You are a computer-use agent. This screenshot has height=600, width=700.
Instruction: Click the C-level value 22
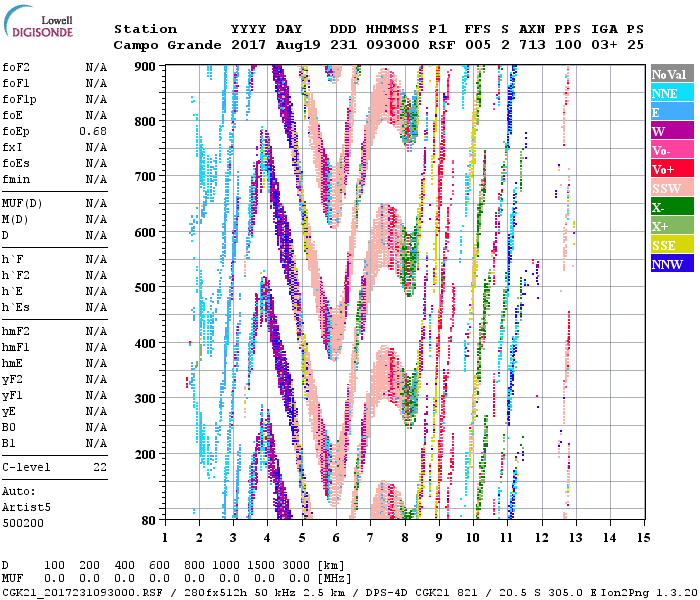point(99,468)
